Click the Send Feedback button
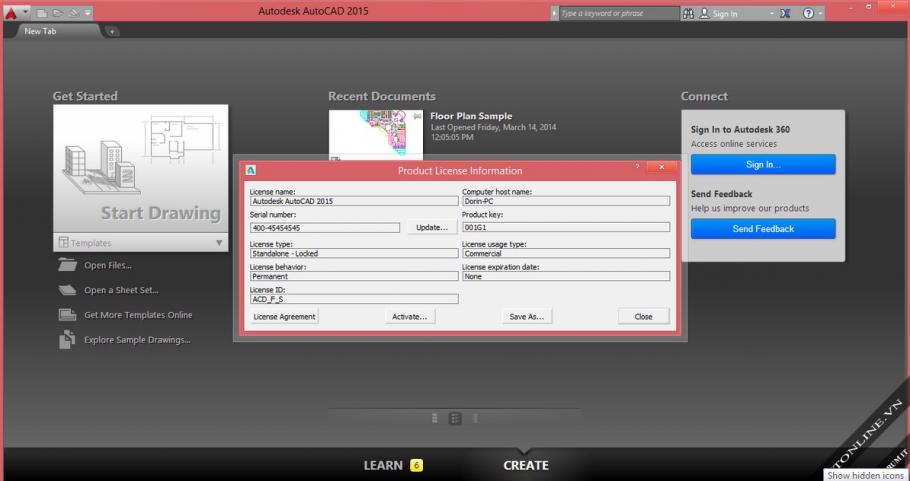 tap(763, 229)
